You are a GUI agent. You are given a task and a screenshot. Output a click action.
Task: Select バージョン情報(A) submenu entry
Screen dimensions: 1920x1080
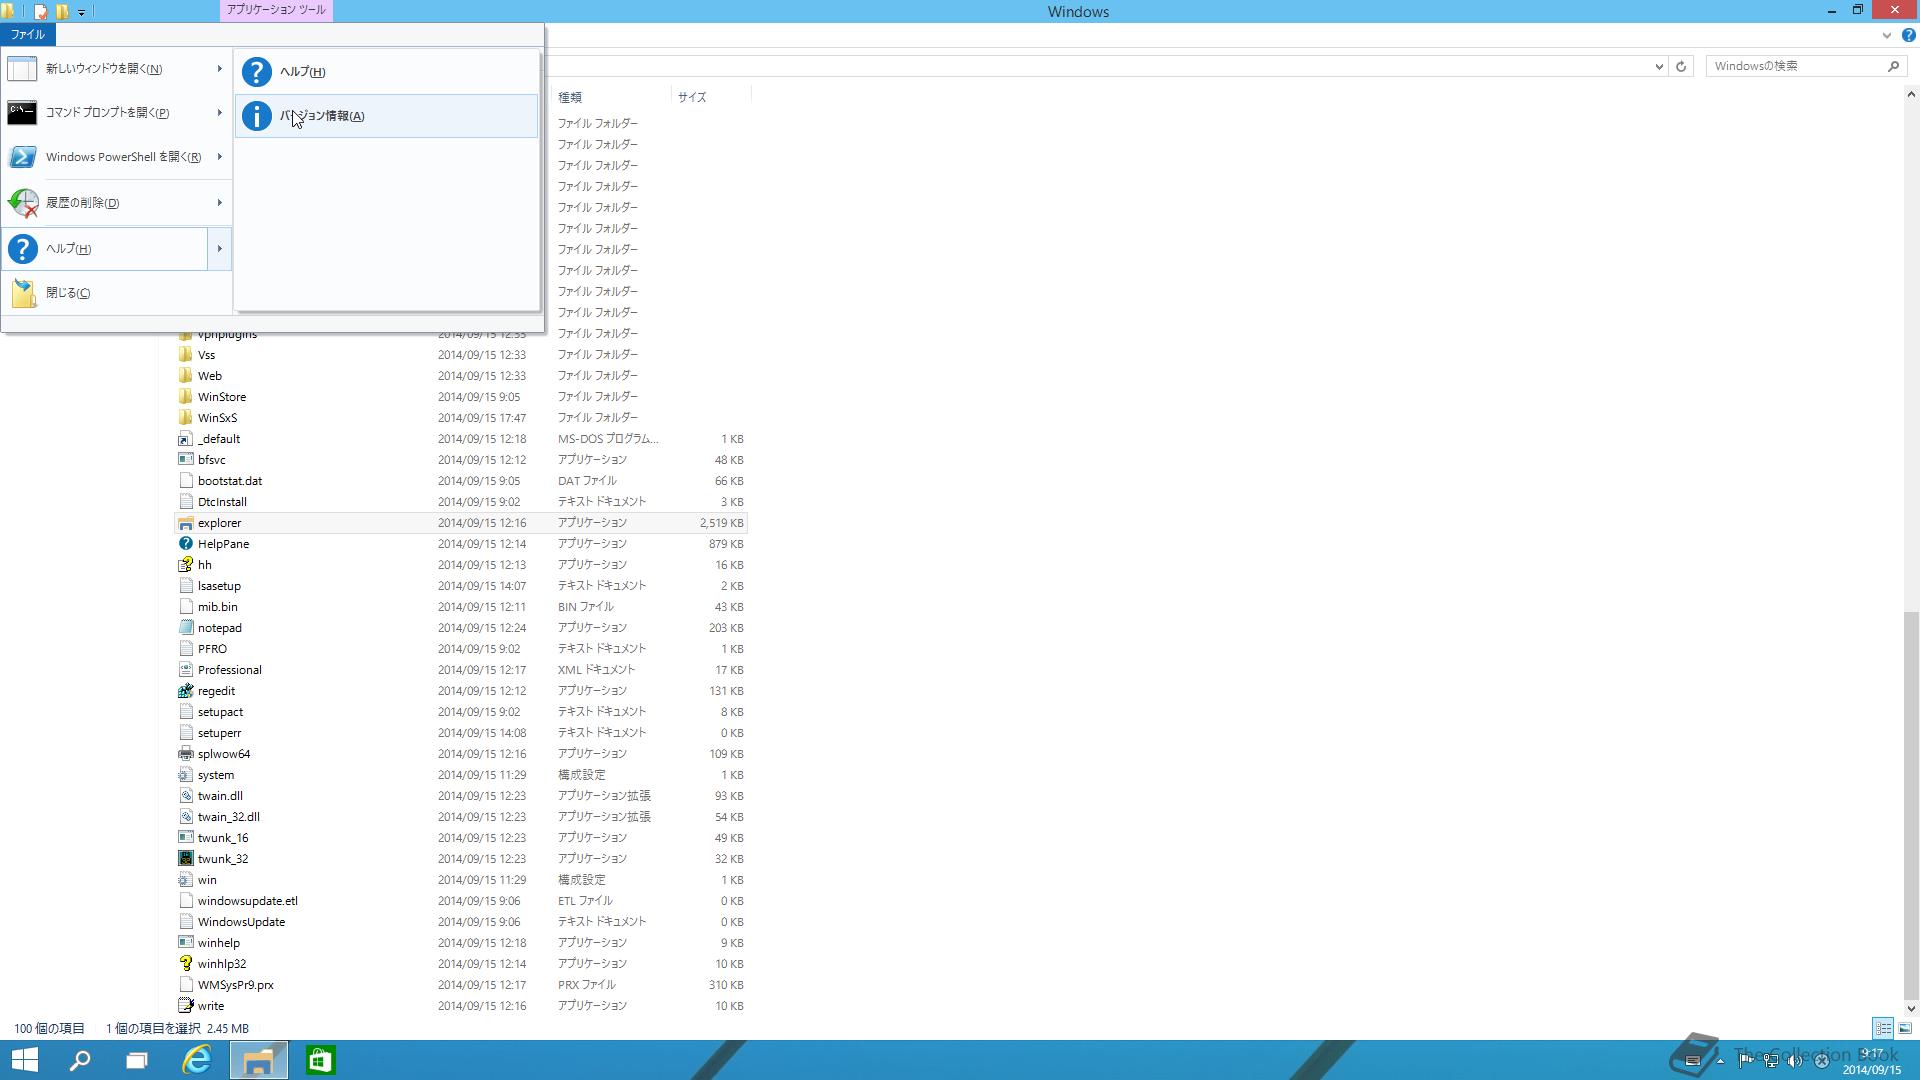tap(387, 116)
